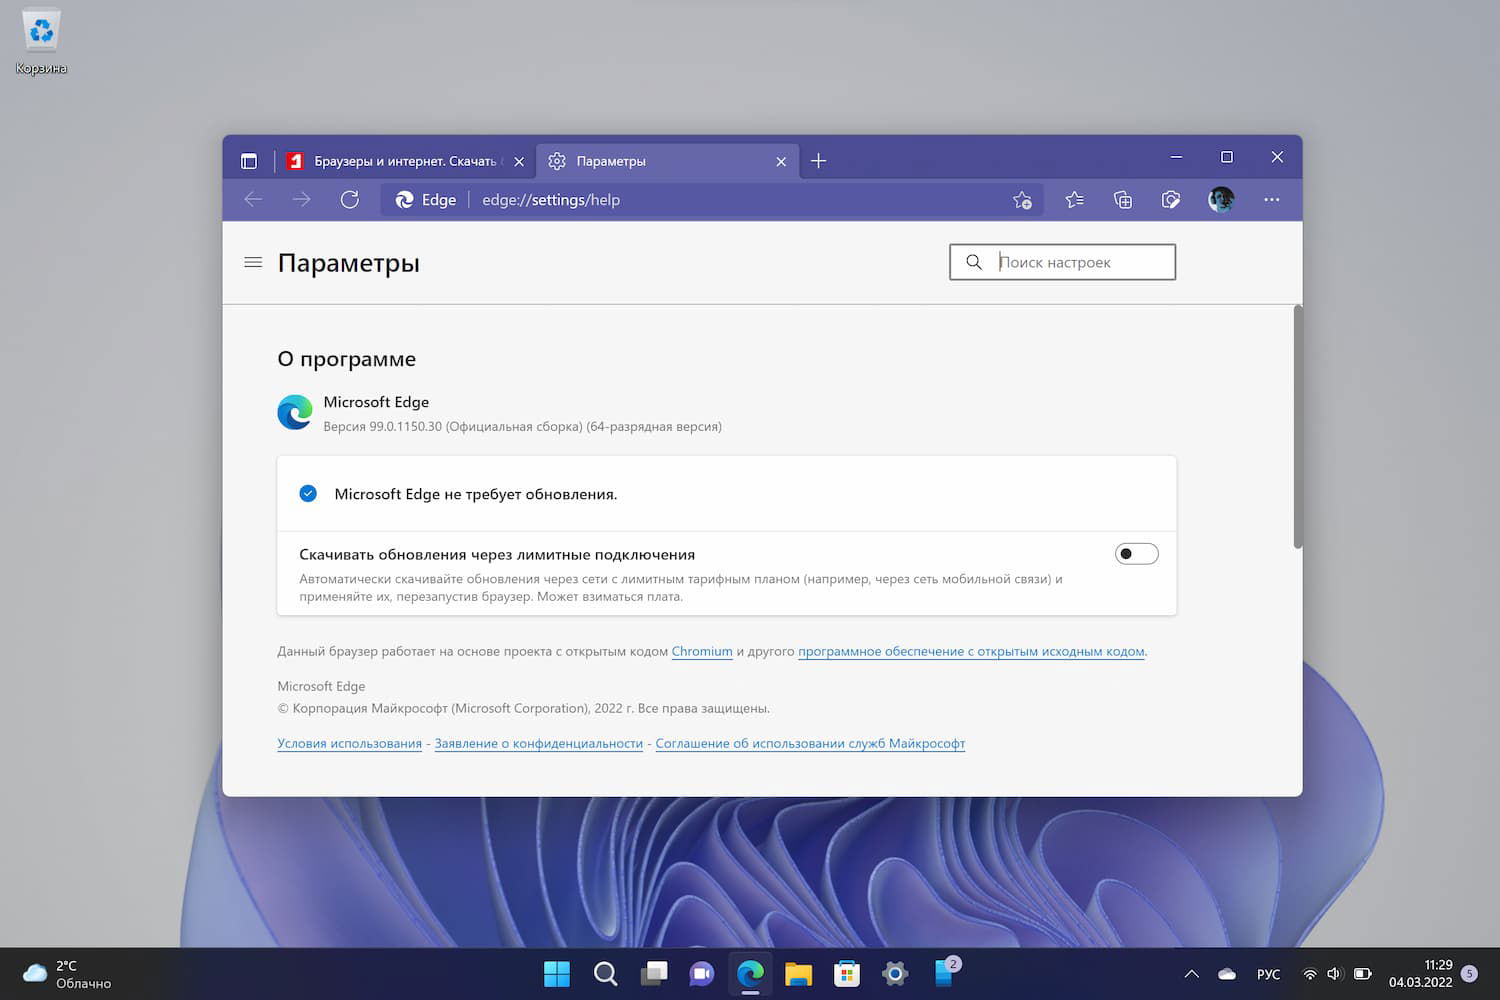Open the user profile avatar
The width and height of the screenshot is (1500, 1000).
1221,200
